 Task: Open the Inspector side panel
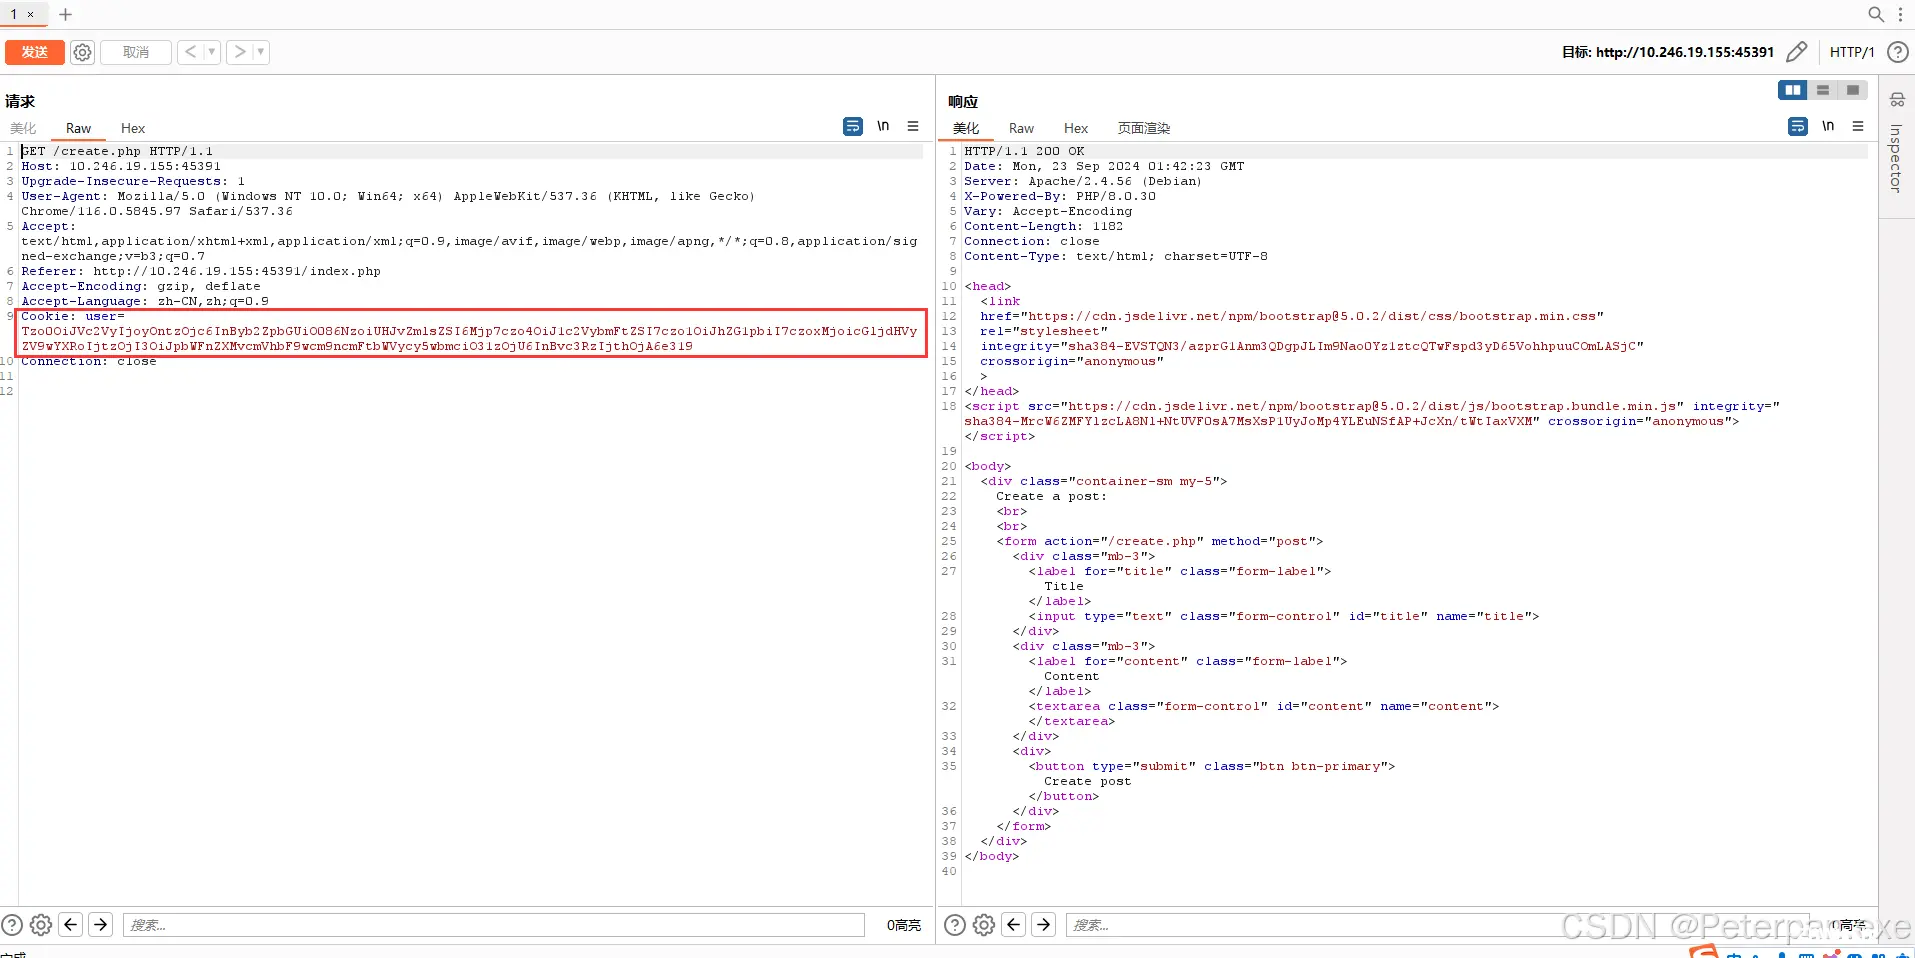coord(1896,158)
